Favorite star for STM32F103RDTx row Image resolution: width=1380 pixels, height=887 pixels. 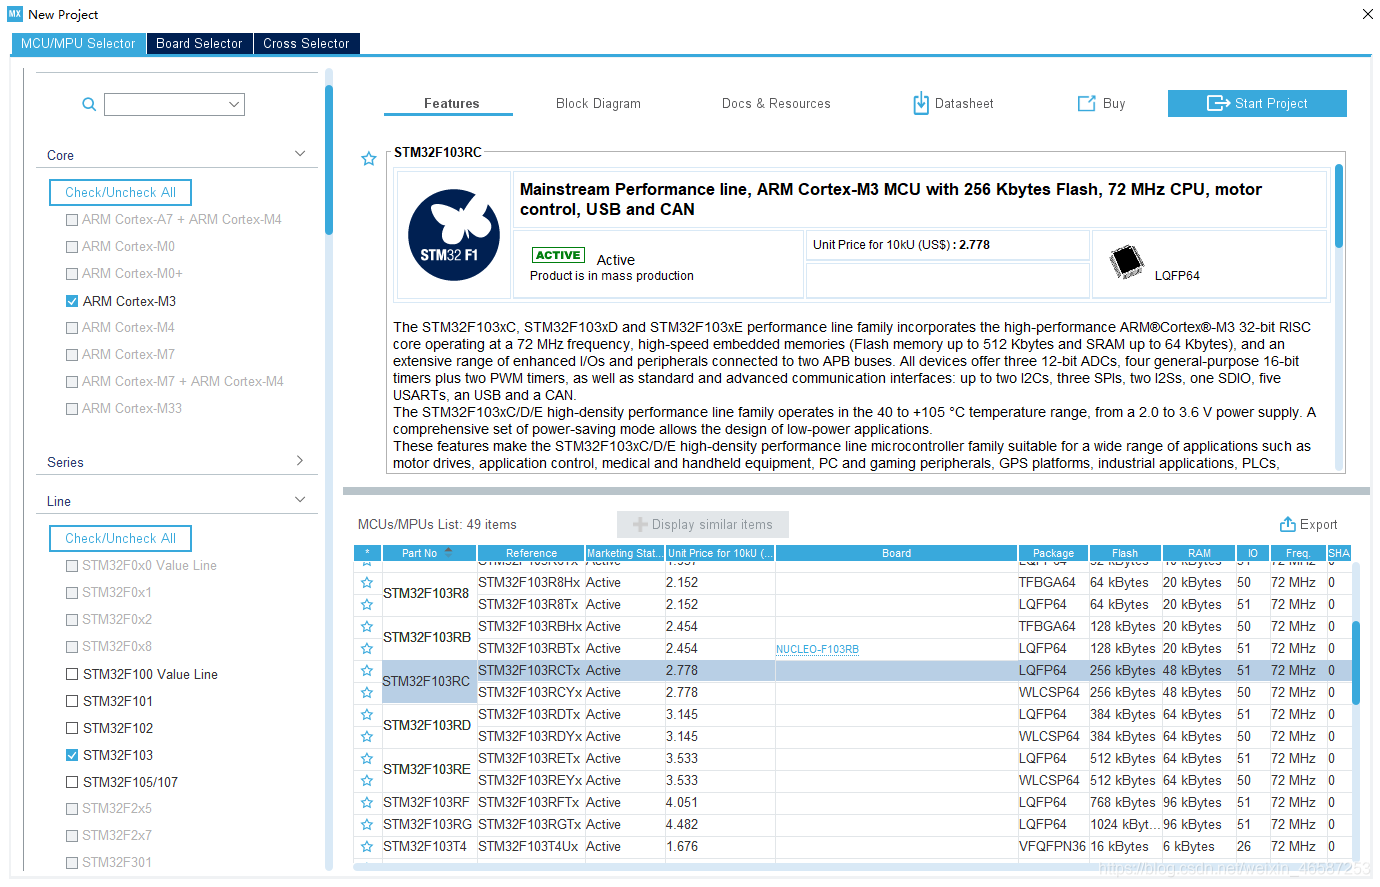click(x=367, y=715)
